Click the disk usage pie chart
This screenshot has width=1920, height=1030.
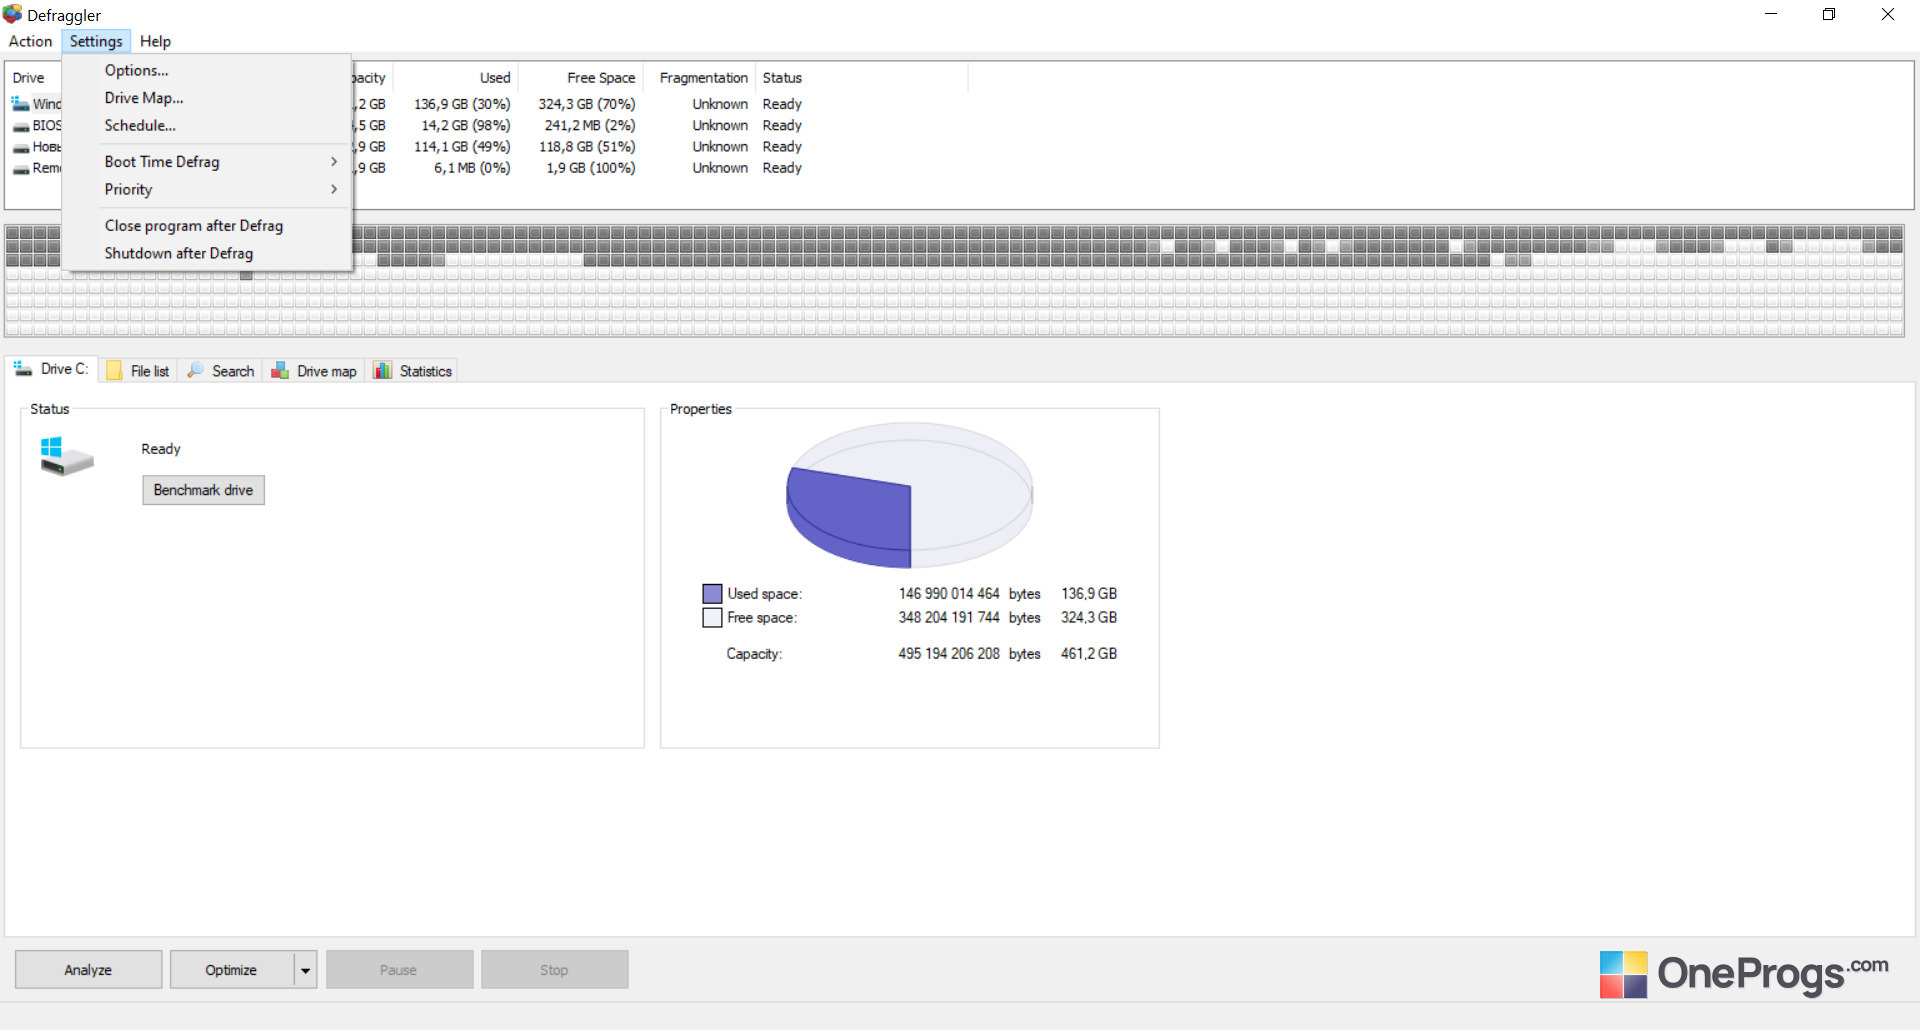[910, 495]
